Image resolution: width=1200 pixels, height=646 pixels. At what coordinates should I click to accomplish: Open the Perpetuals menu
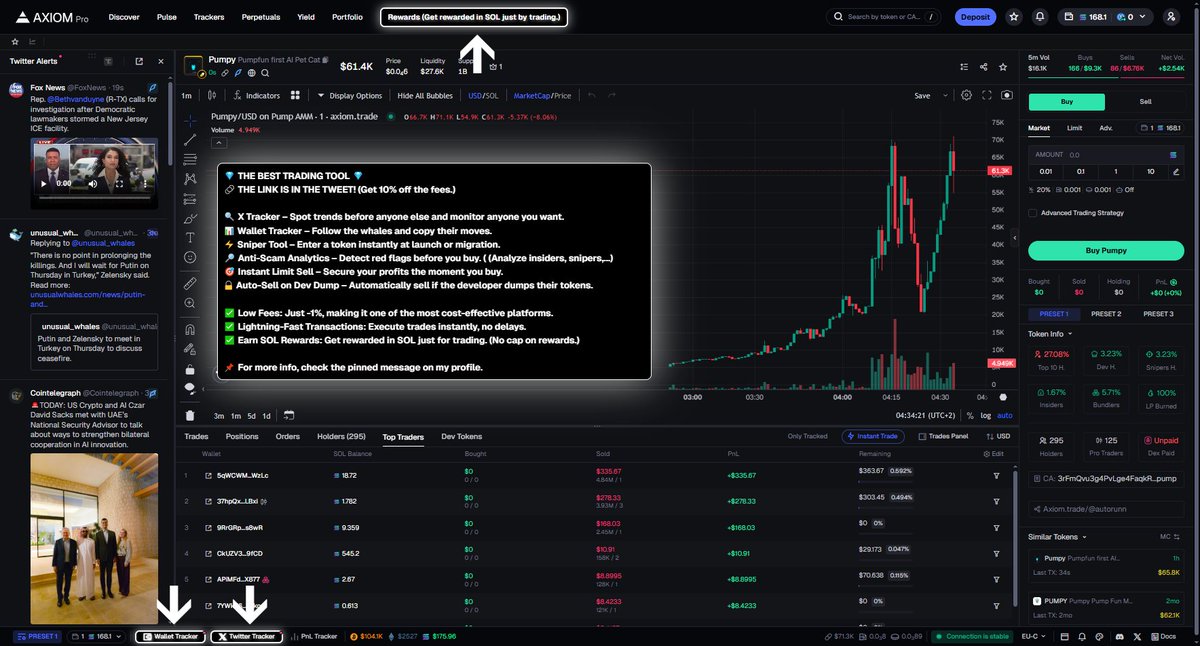[260, 17]
